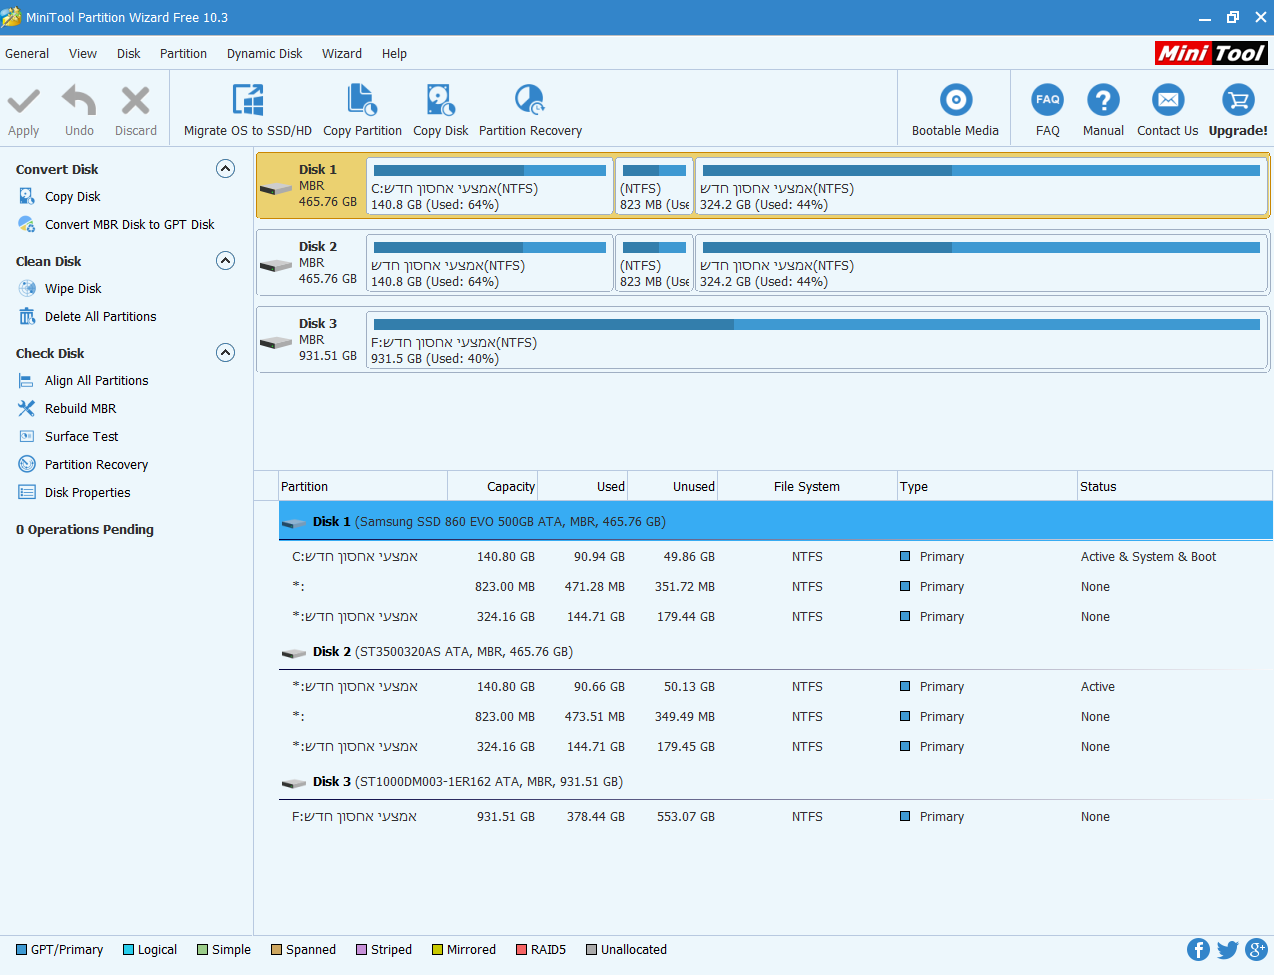Collapse the Convert Disk section
Image resolution: width=1274 pixels, height=975 pixels.
coord(226,169)
